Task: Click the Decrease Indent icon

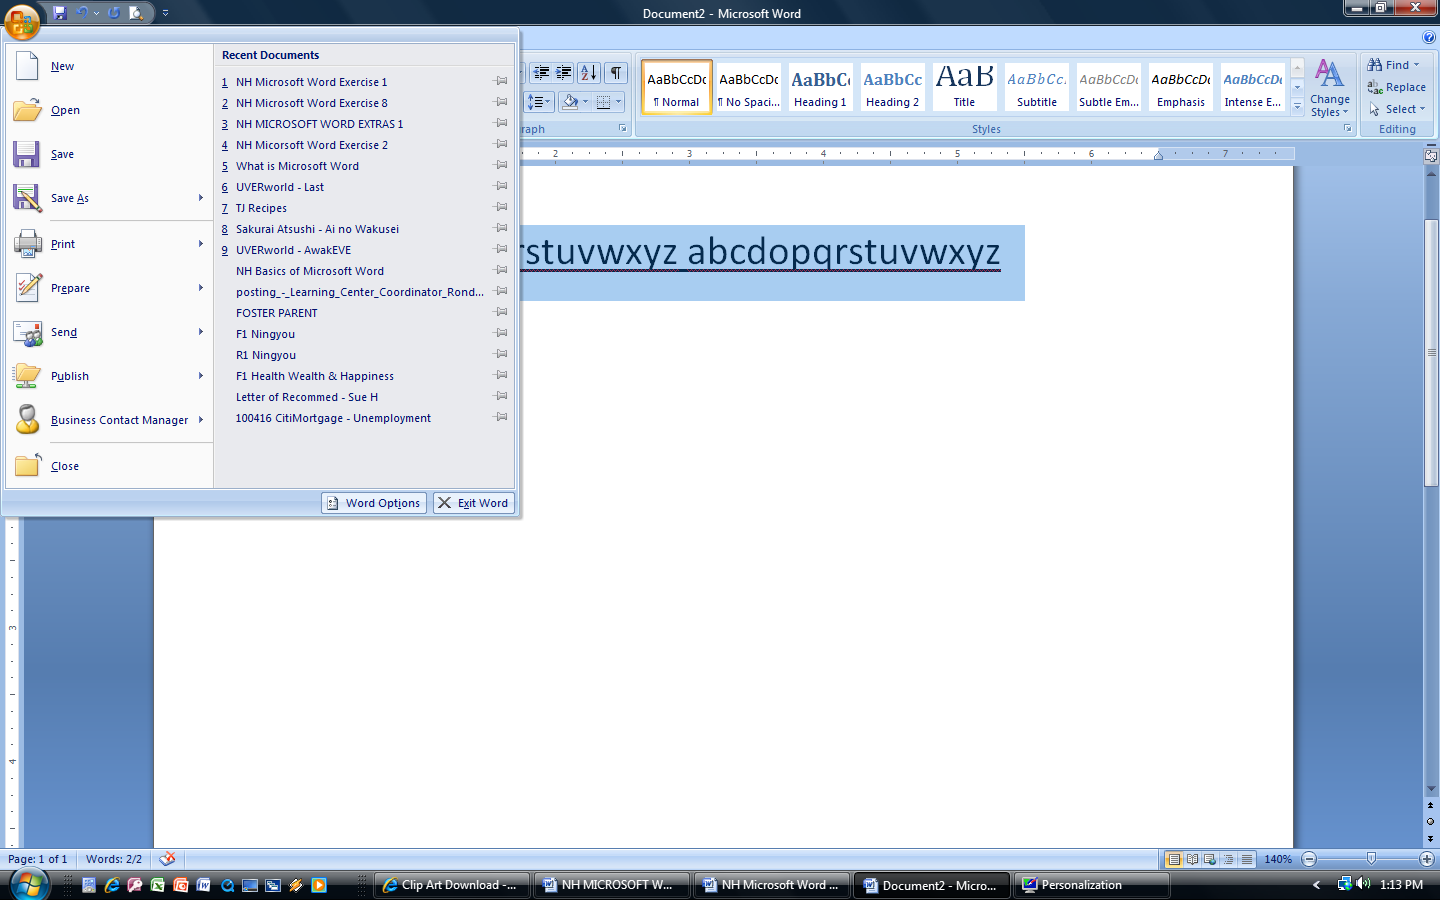Action: tap(541, 72)
